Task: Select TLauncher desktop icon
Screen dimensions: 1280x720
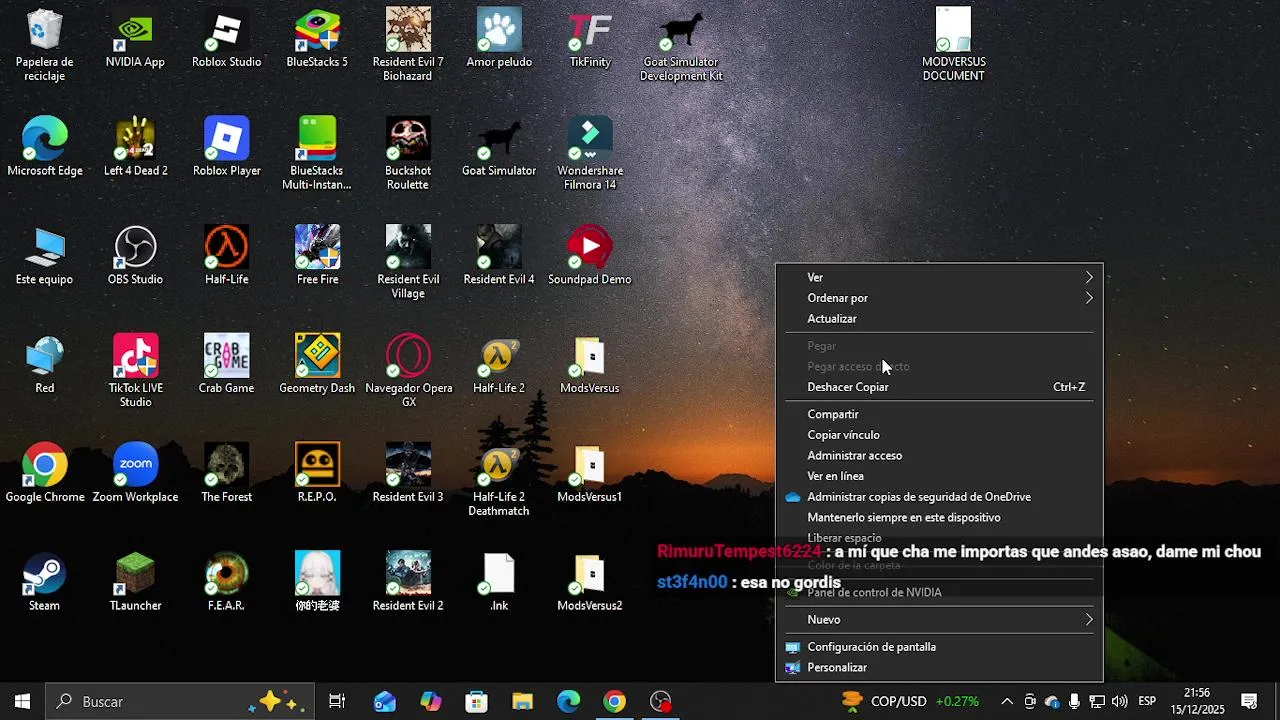Action: [x=135, y=583]
